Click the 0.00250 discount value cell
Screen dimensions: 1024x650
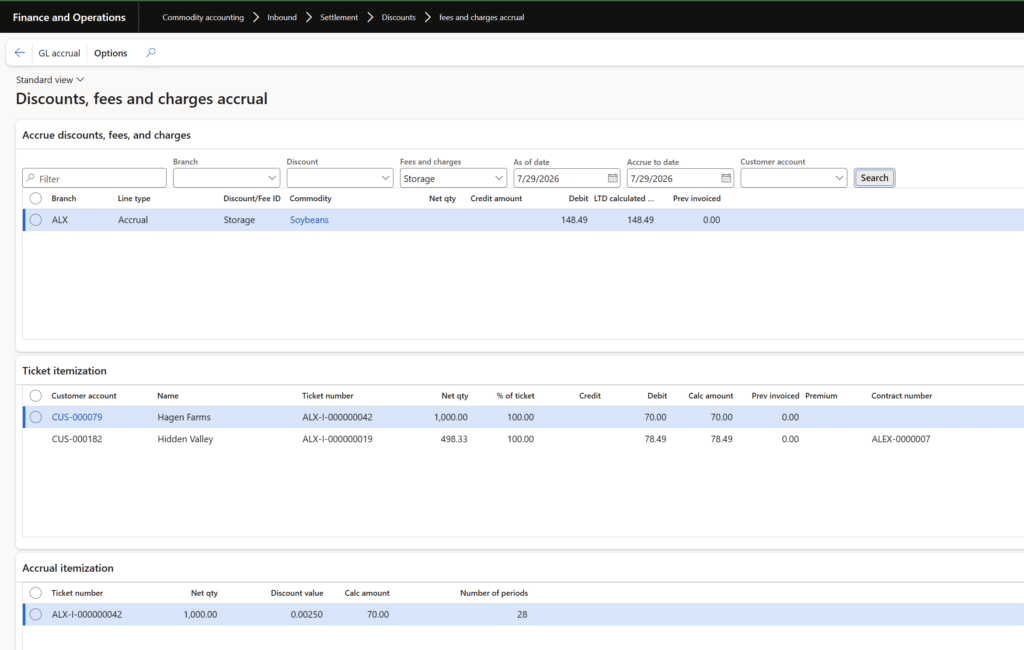click(x=307, y=614)
